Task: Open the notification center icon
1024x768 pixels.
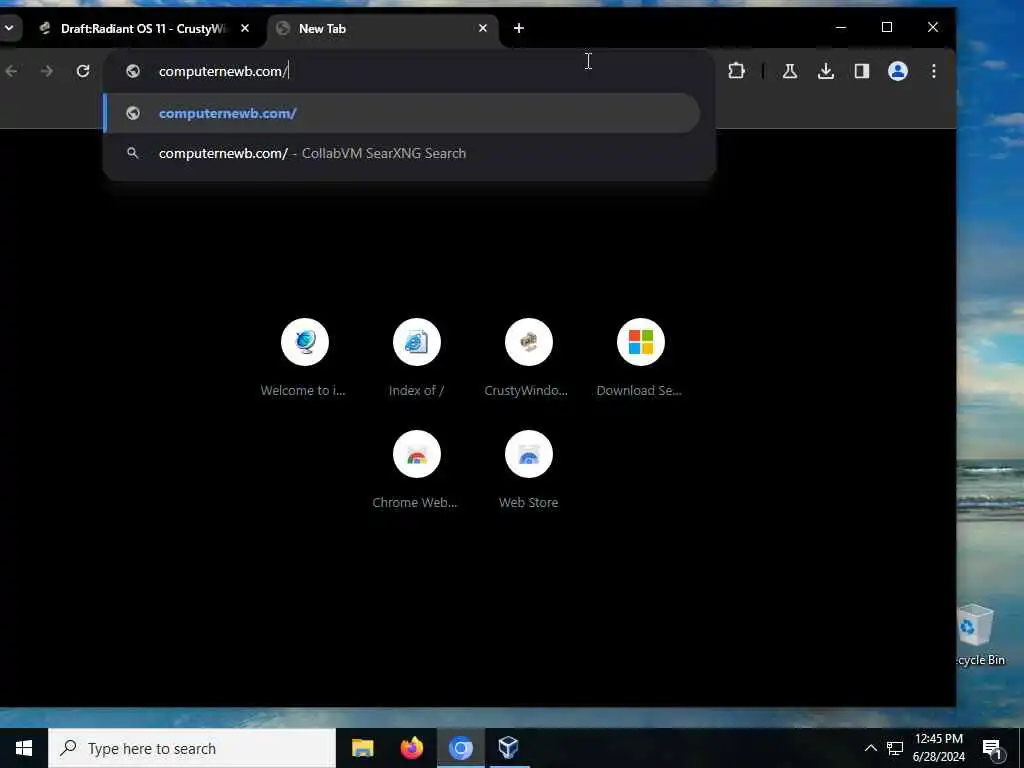Action: click(992, 748)
